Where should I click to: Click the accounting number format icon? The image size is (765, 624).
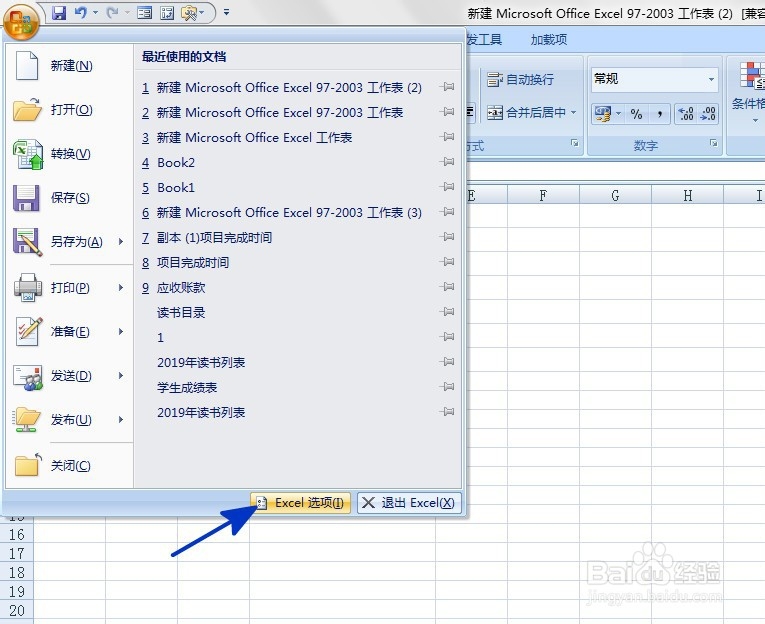point(603,114)
